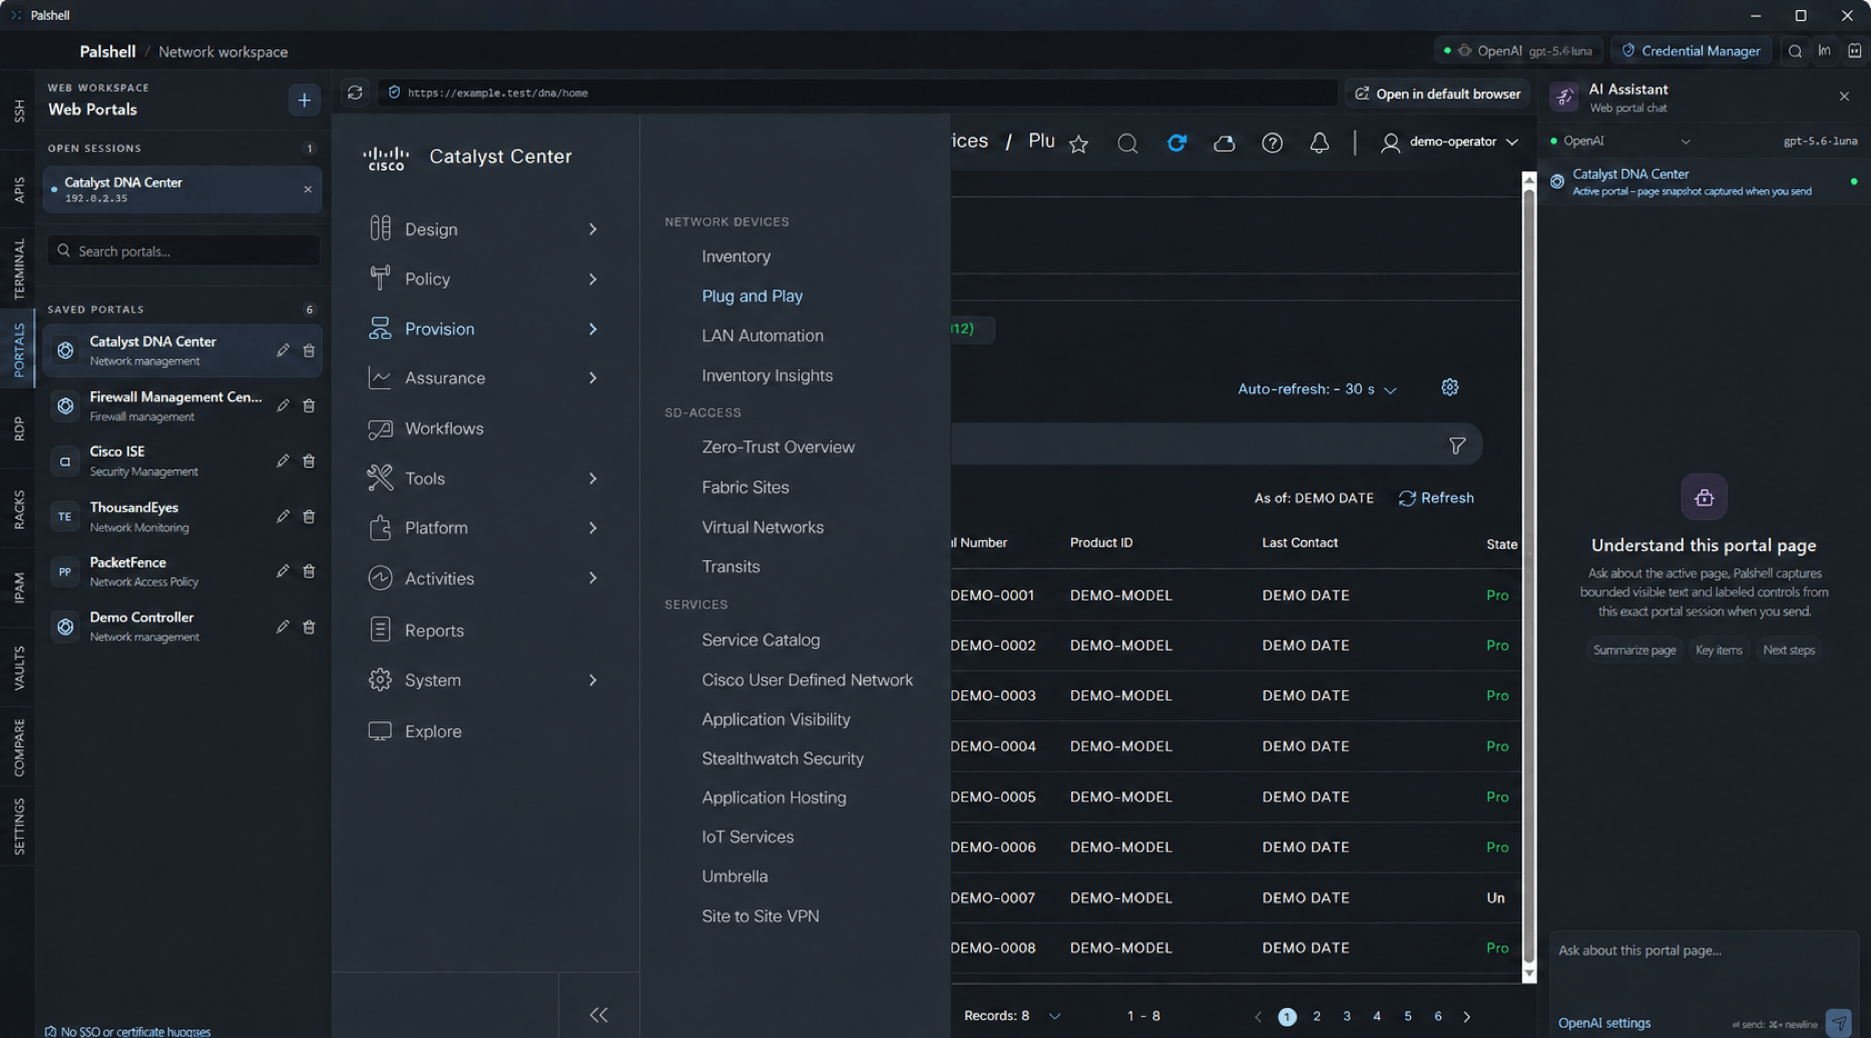
Task: Edit the Cisco ISE saved portal
Action: pos(283,461)
